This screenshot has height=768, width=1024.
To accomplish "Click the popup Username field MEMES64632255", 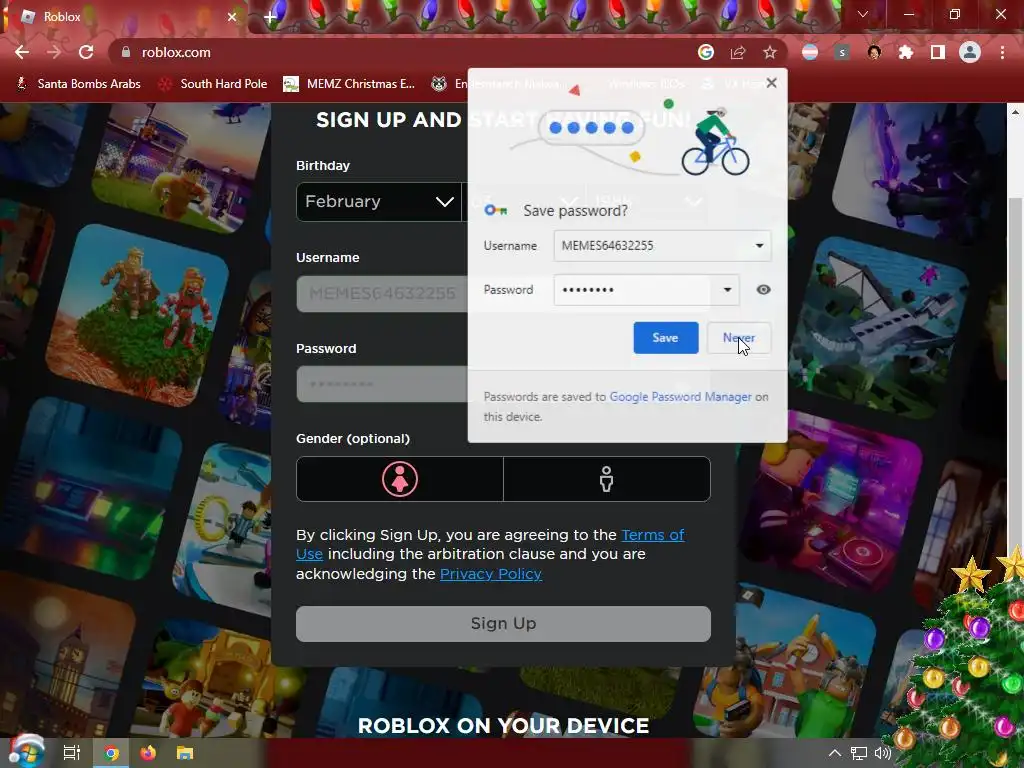I will point(662,246).
